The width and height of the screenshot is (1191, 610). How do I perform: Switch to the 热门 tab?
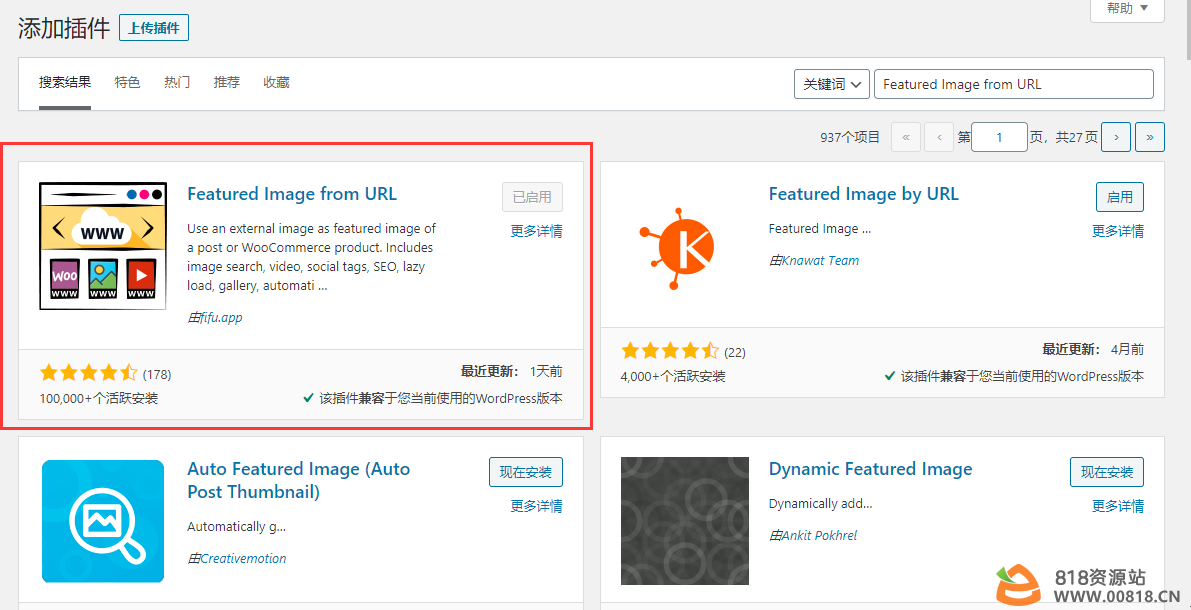click(177, 82)
